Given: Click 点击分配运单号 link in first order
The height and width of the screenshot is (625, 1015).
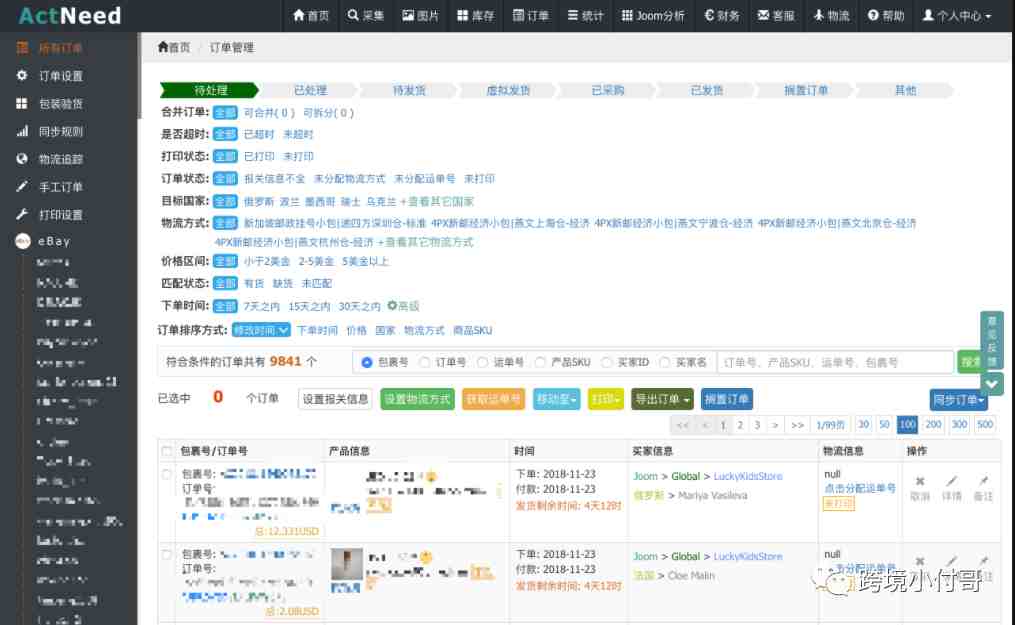Looking at the screenshot, I should click(x=860, y=488).
